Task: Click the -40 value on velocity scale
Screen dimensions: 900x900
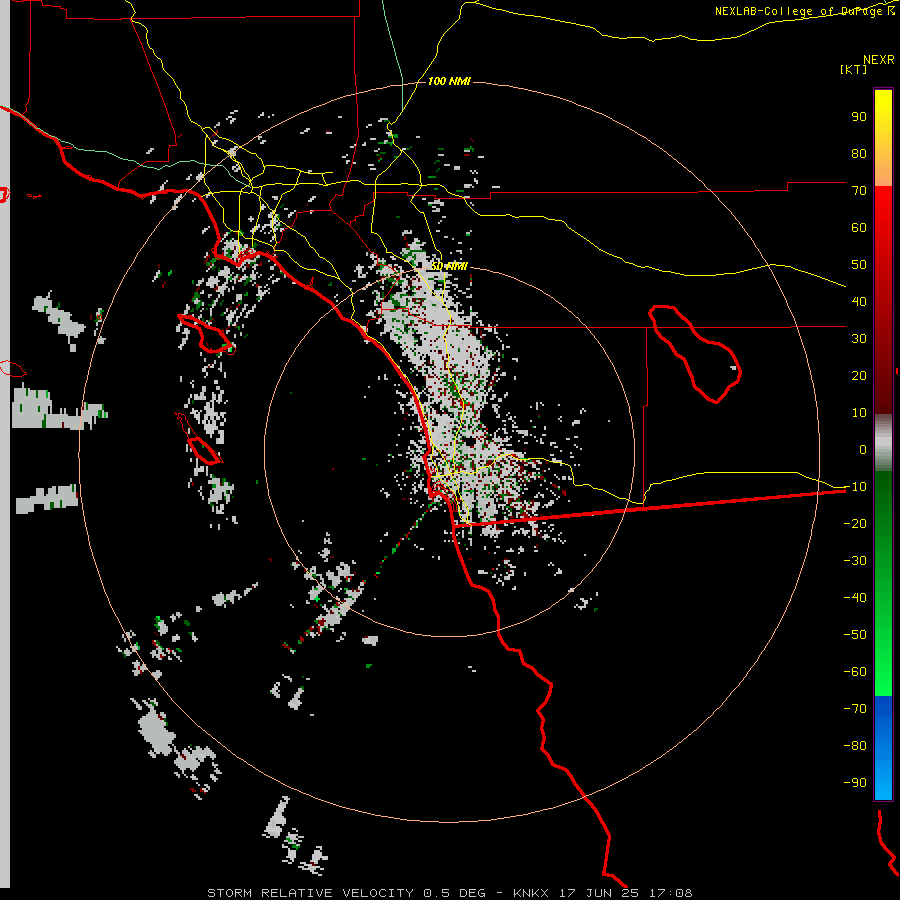Action: tap(855, 598)
